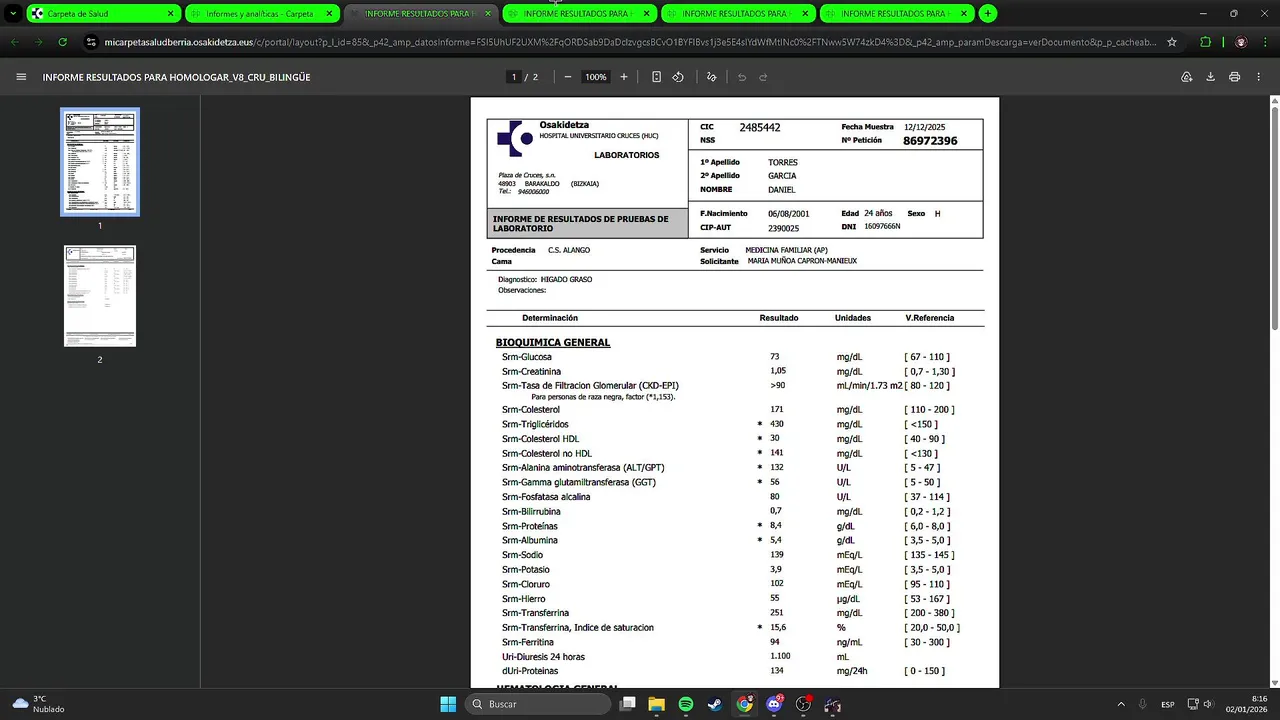Viewport: 1280px width, 720px height.
Task: Bookmark this page with the star
Action: coord(1172,42)
